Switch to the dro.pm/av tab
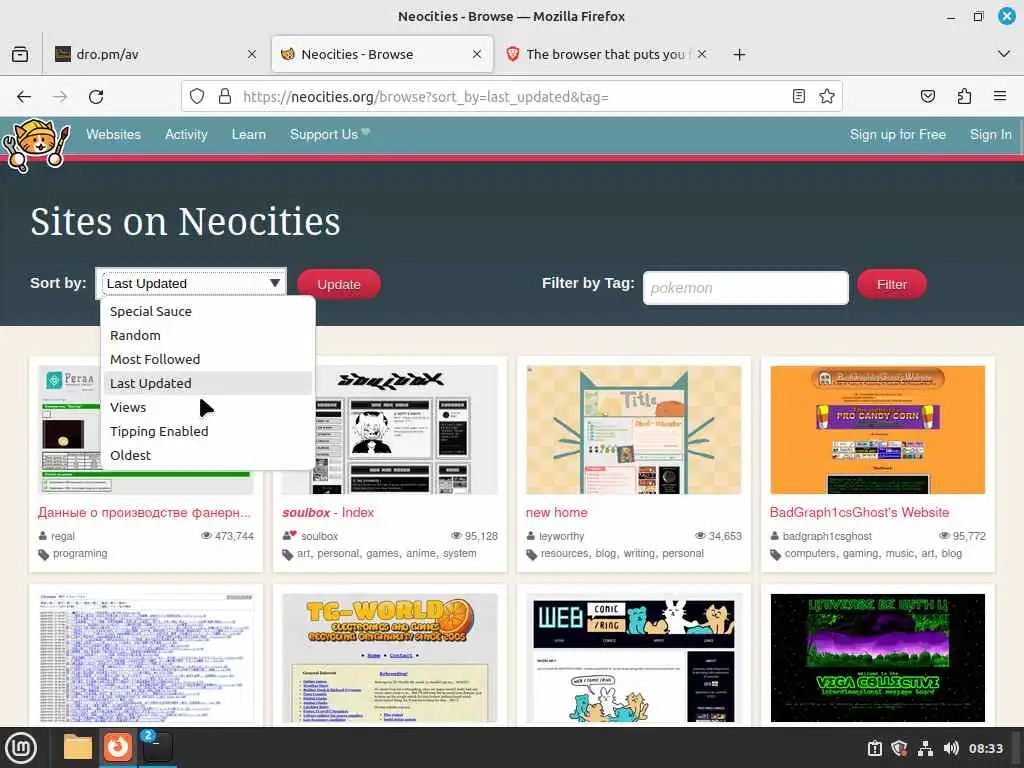This screenshot has width=1024, height=768. [x=157, y=54]
